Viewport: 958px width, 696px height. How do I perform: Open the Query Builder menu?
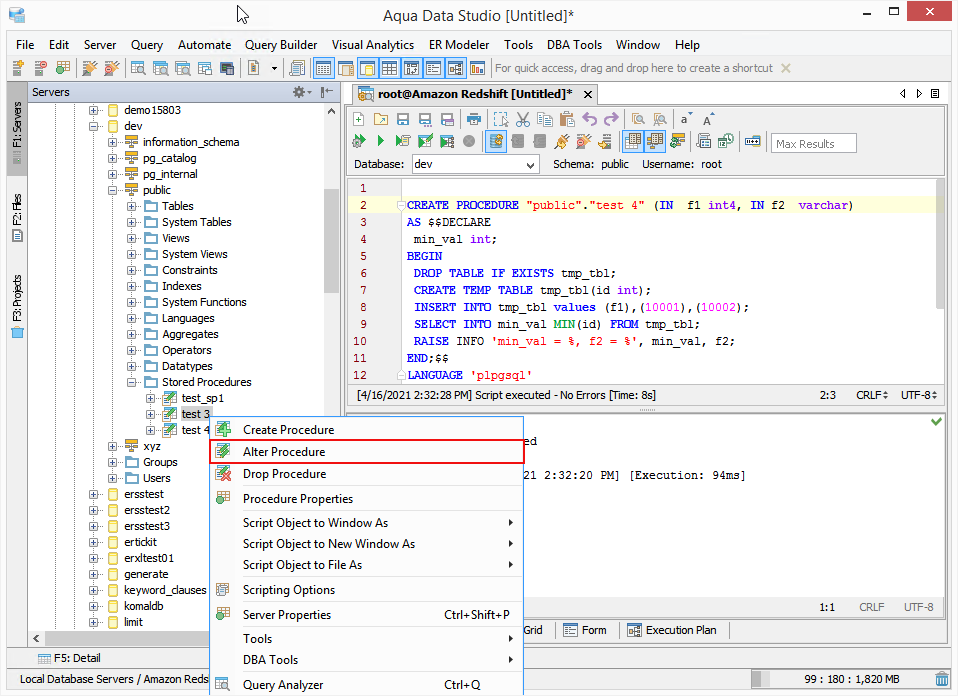[281, 45]
